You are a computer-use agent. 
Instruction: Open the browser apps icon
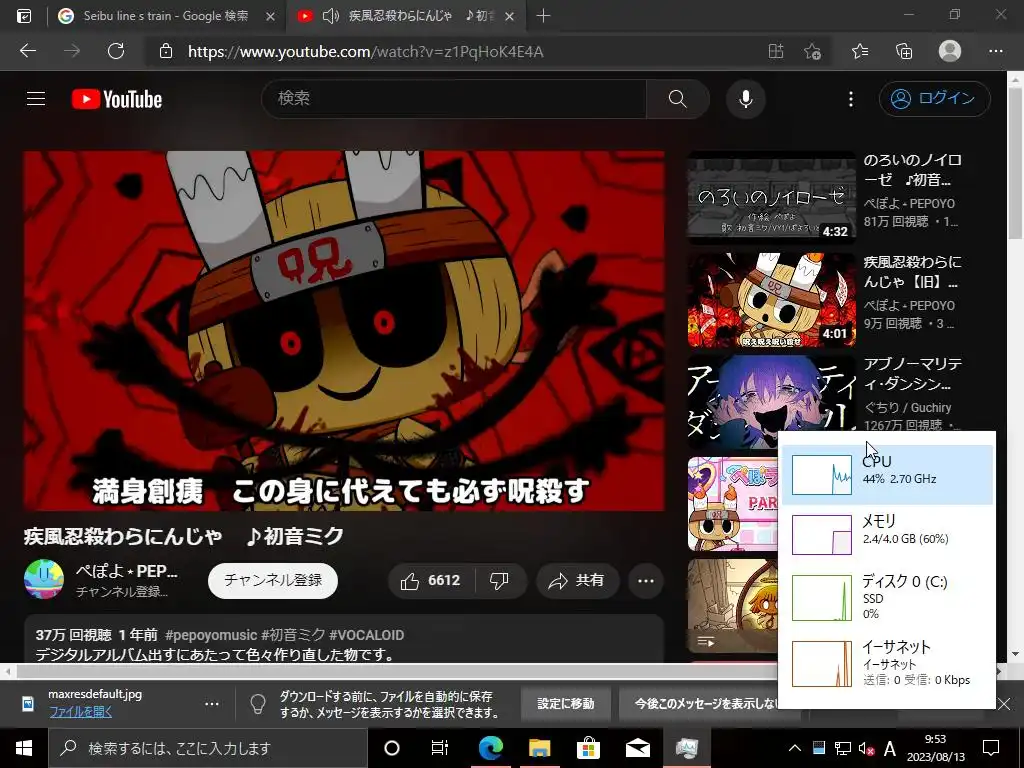click(x=776, y=51)
